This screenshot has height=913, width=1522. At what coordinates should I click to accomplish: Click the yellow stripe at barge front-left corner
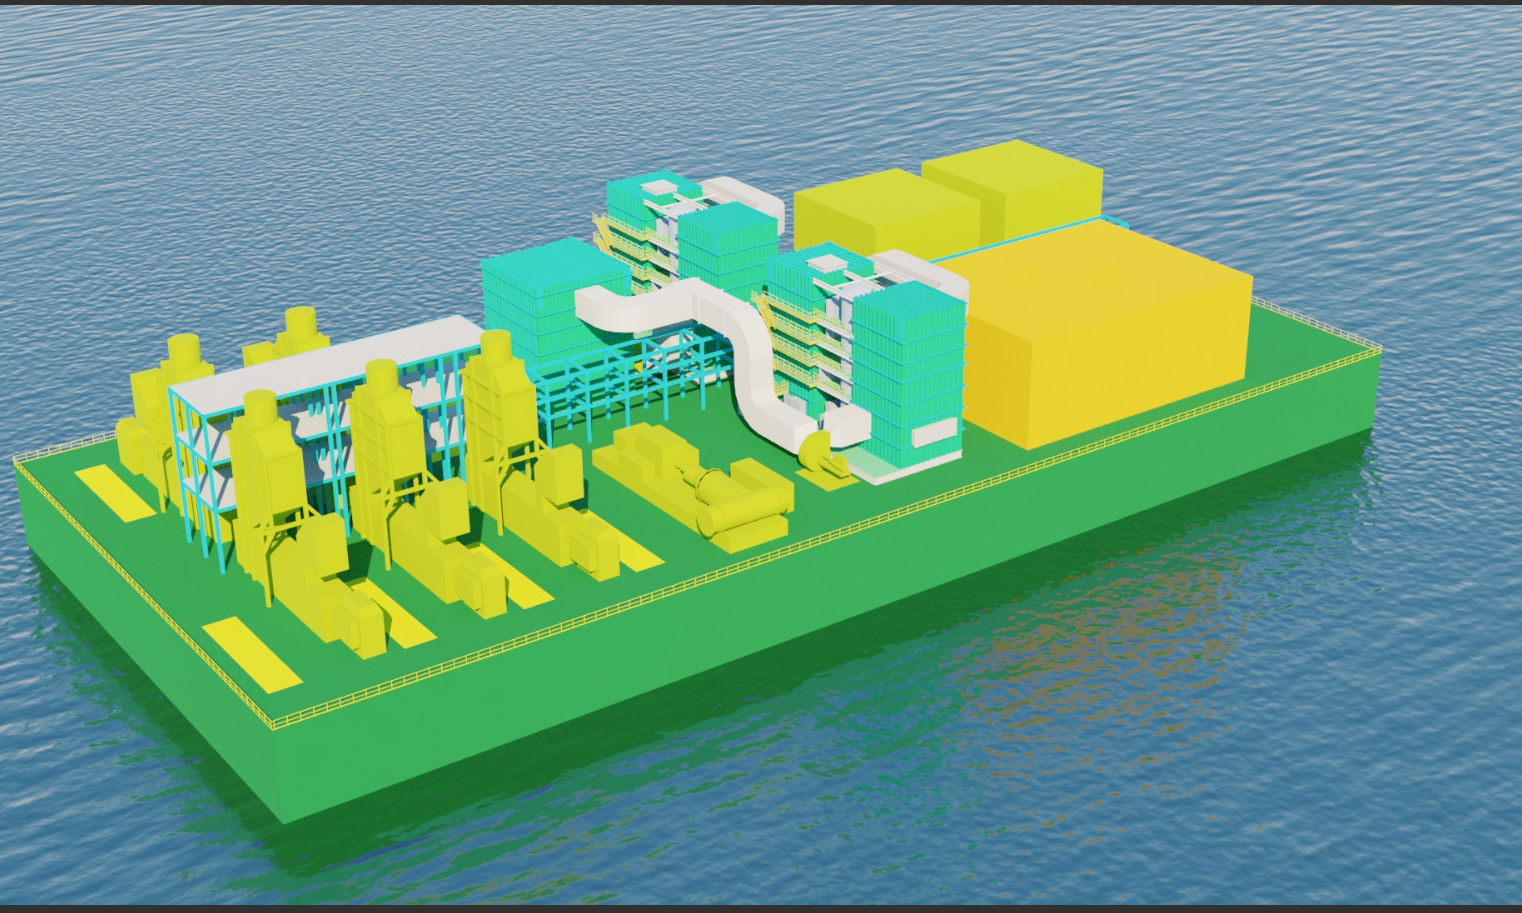coord(252,652)
